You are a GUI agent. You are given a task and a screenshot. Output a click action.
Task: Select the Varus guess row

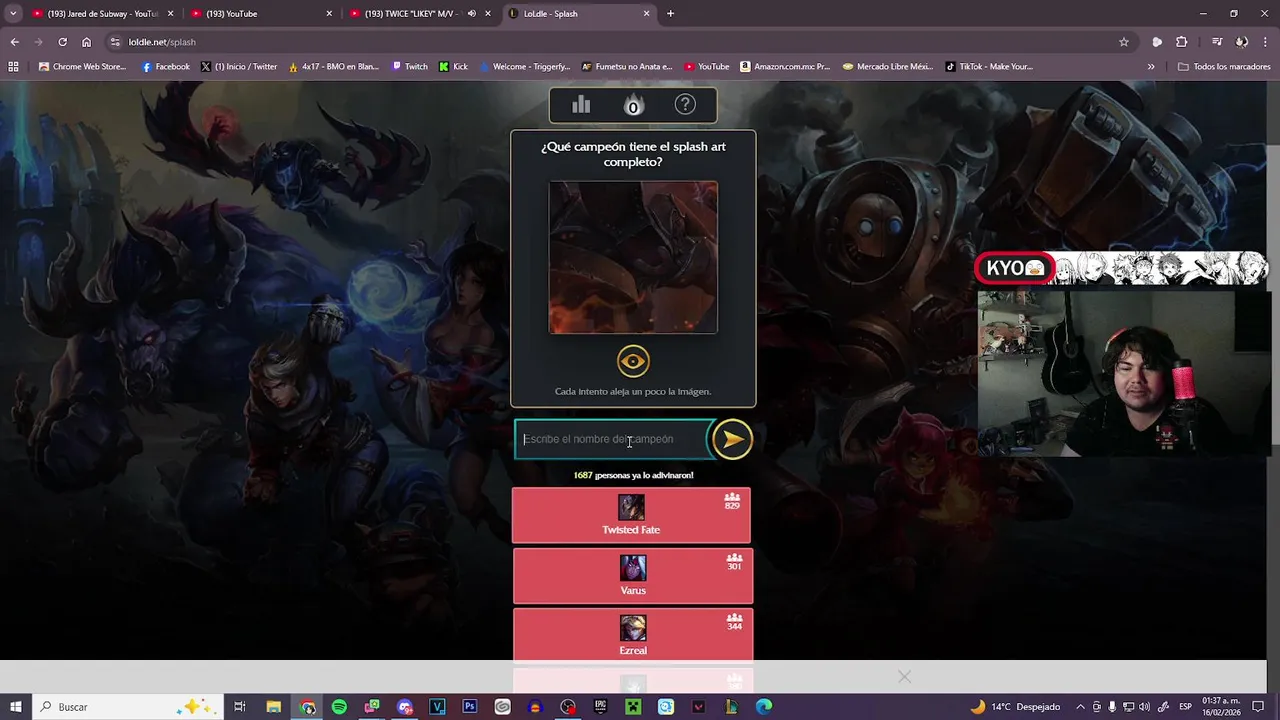(633, 576)
